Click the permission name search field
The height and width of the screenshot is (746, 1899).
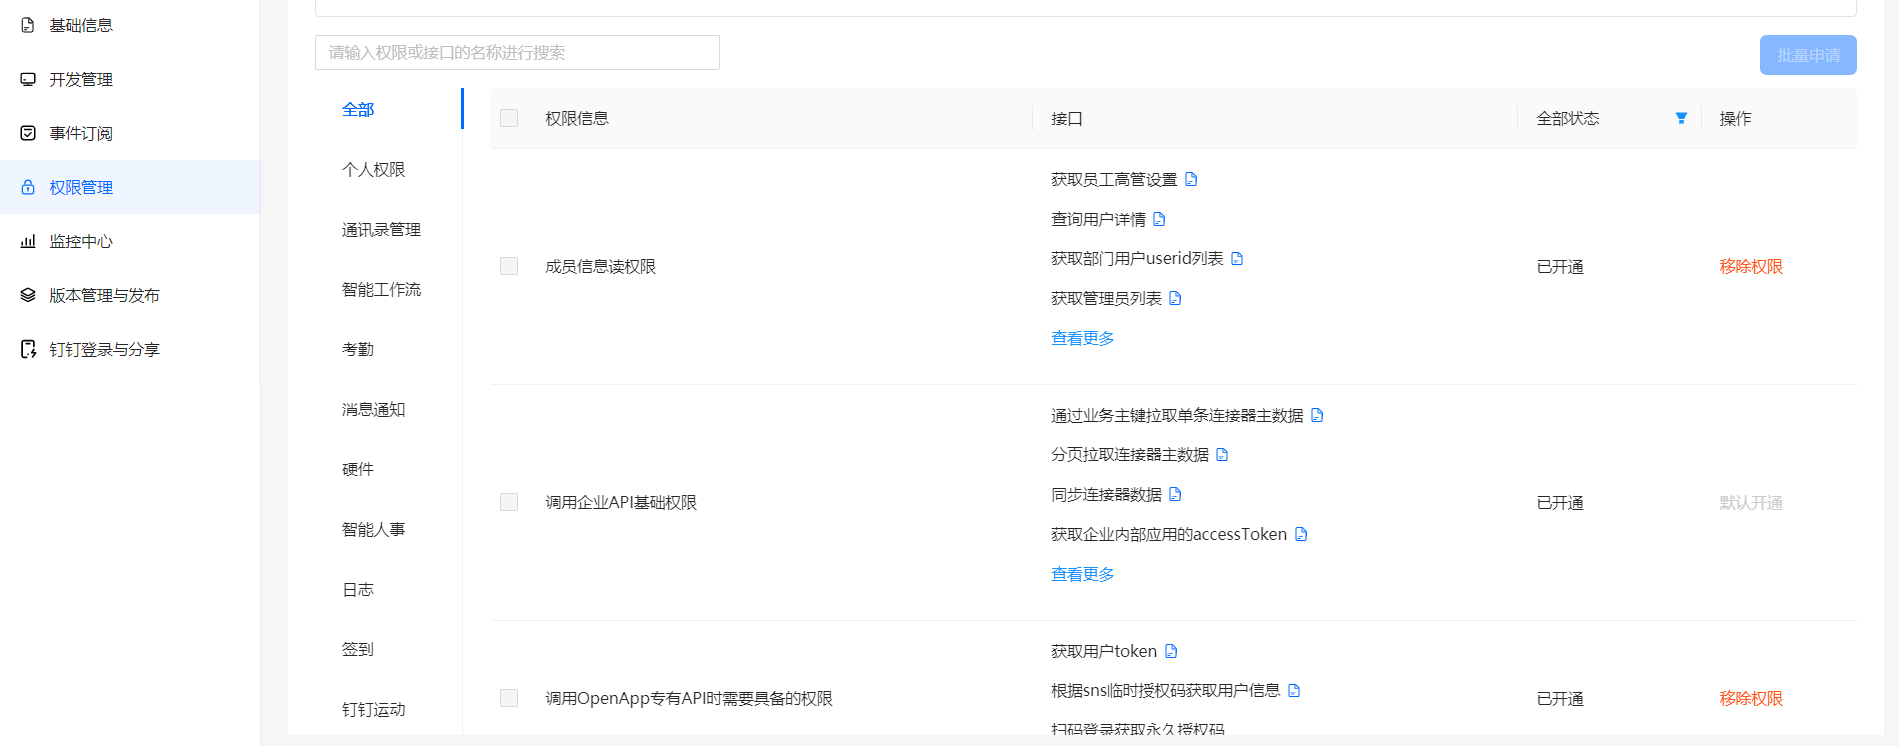click(x=517, y=53)
